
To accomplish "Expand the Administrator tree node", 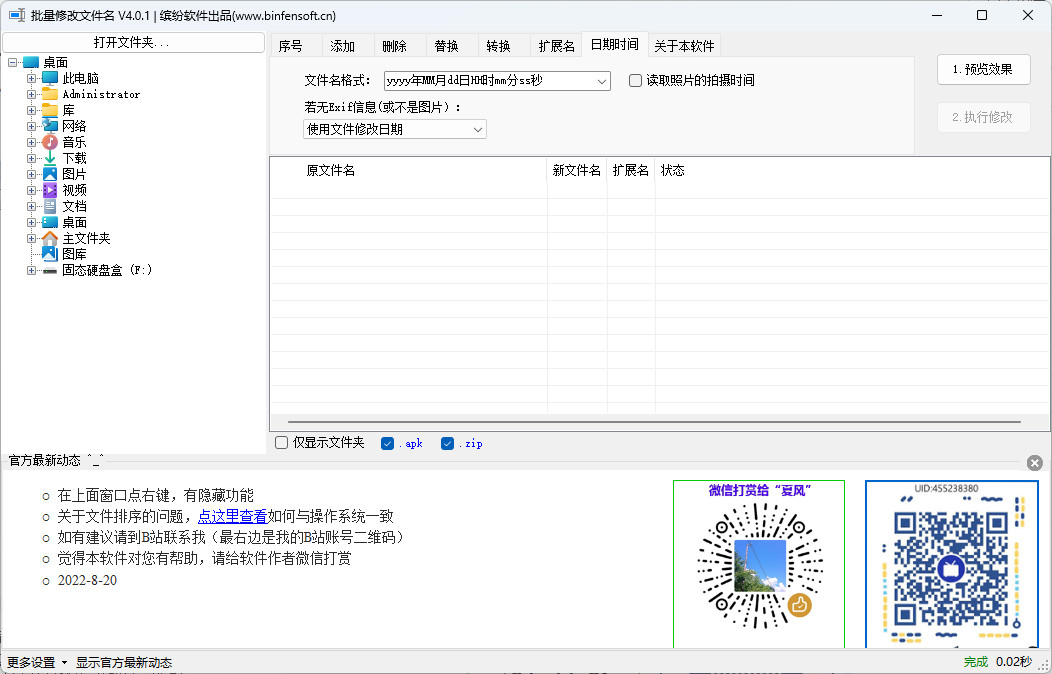I will [32, 95].
